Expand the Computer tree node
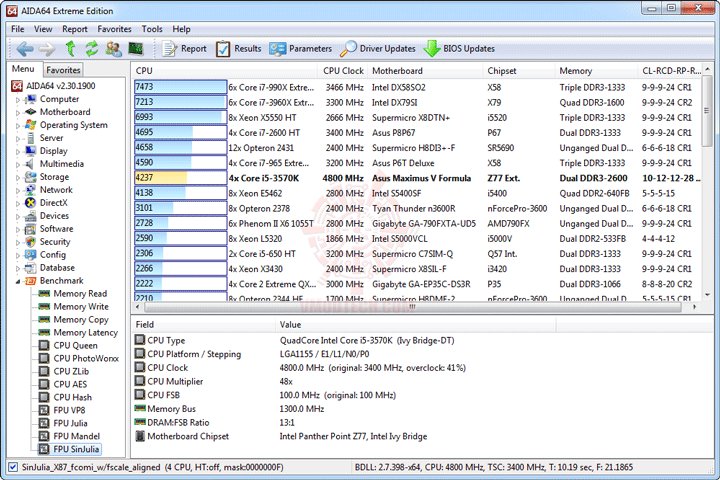 click(18, 100)
